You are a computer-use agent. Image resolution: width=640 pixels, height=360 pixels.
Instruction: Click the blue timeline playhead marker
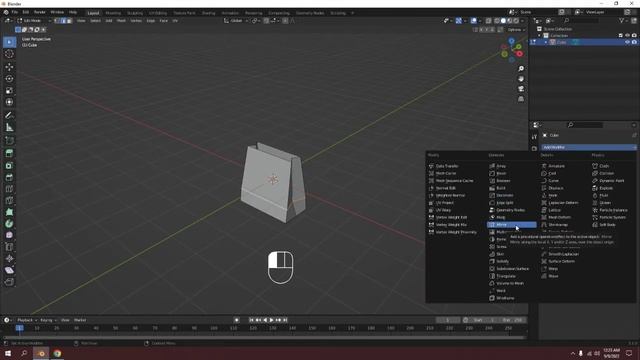tap(19, 328)
